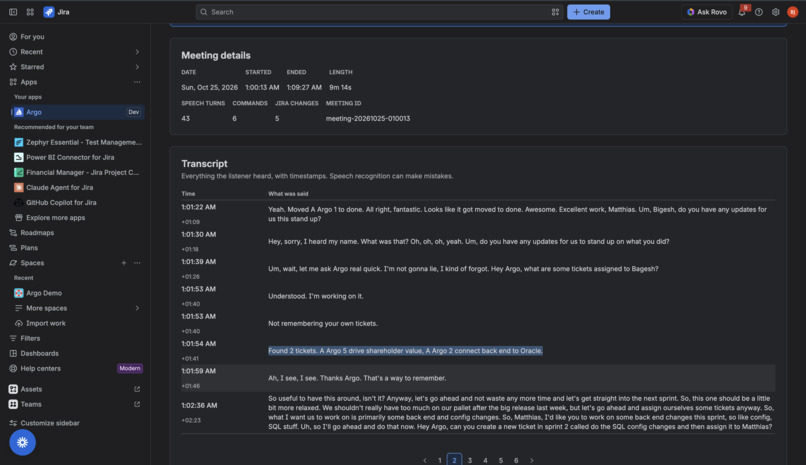806x465 pixels.
Task: Open the Argo Demo space icon
Action: [x=19, y=293]
